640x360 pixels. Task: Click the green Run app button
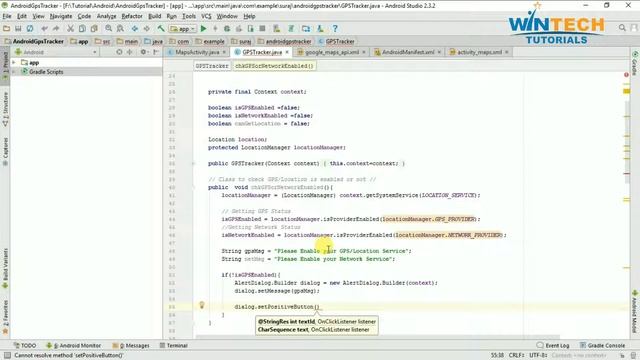point(203,29)
